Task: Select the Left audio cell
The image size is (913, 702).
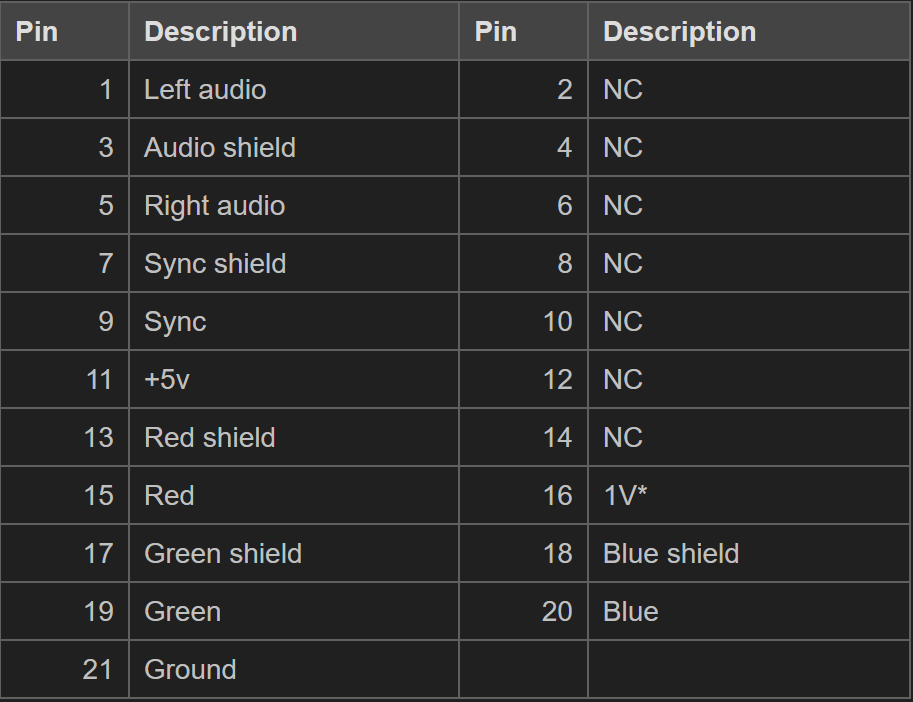Action: click(x=205, y=90)
